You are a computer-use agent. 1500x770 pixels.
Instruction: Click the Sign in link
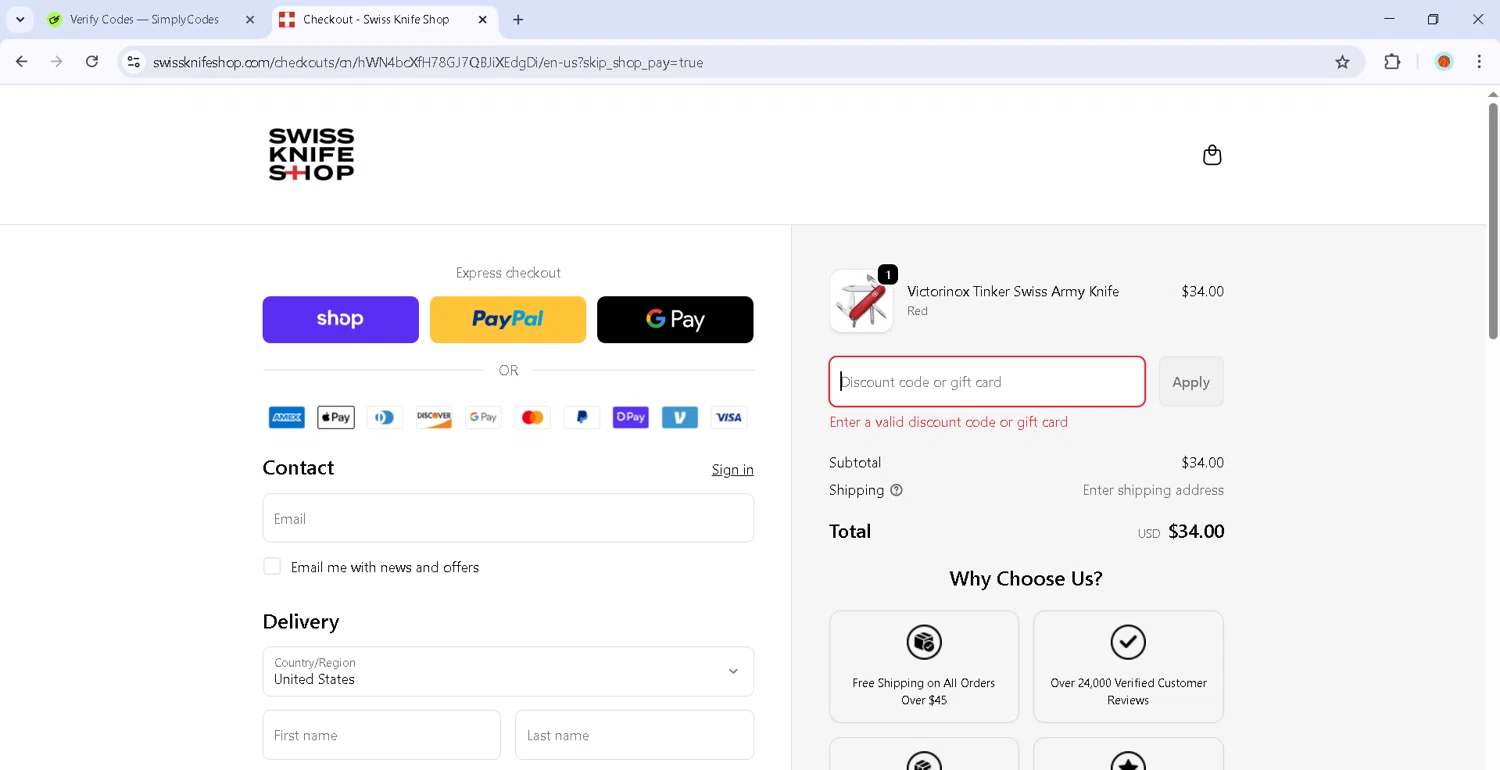point(732,470)
